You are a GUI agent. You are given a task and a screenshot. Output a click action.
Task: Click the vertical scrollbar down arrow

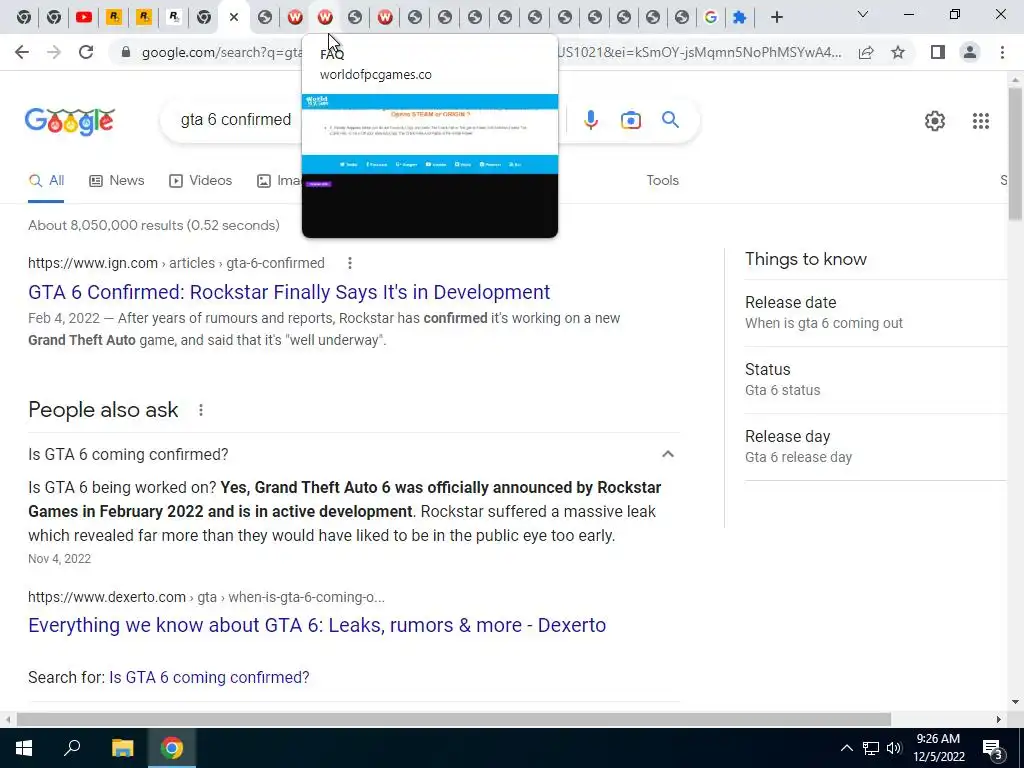pos(1016,702)
